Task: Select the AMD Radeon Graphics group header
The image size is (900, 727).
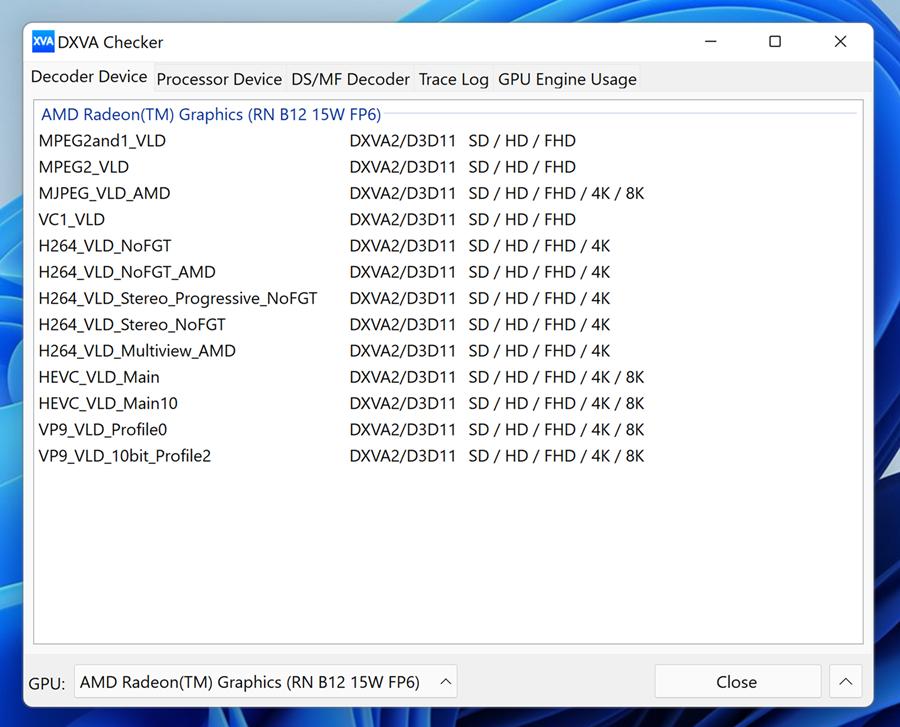Action: pos(211,115)
